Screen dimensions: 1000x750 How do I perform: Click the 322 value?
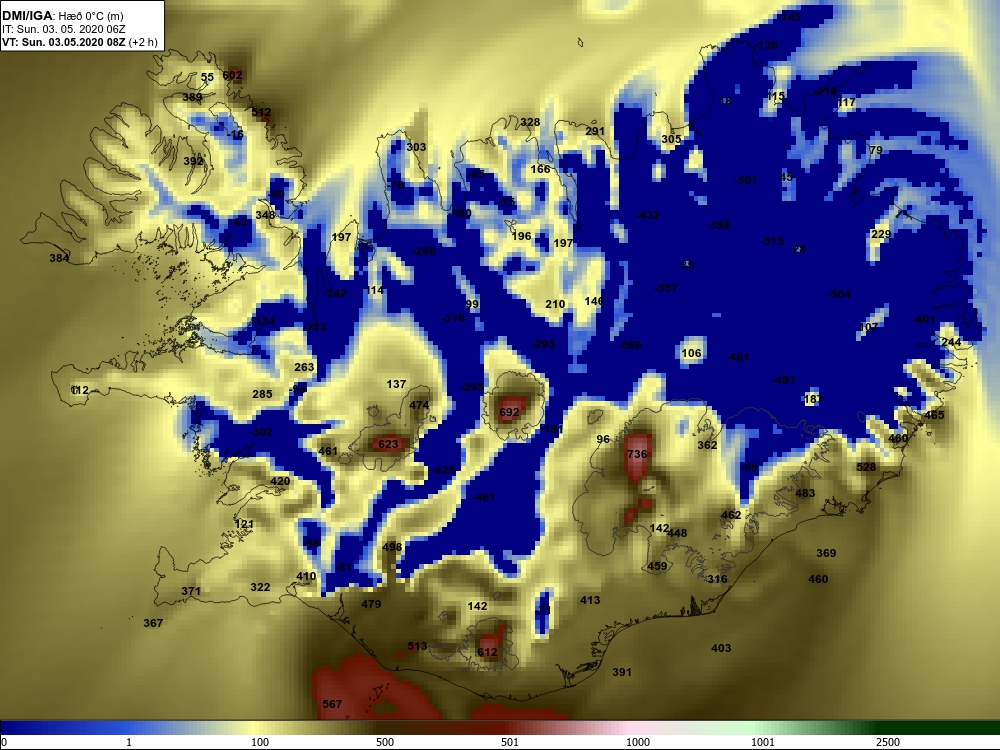(260, 587)
